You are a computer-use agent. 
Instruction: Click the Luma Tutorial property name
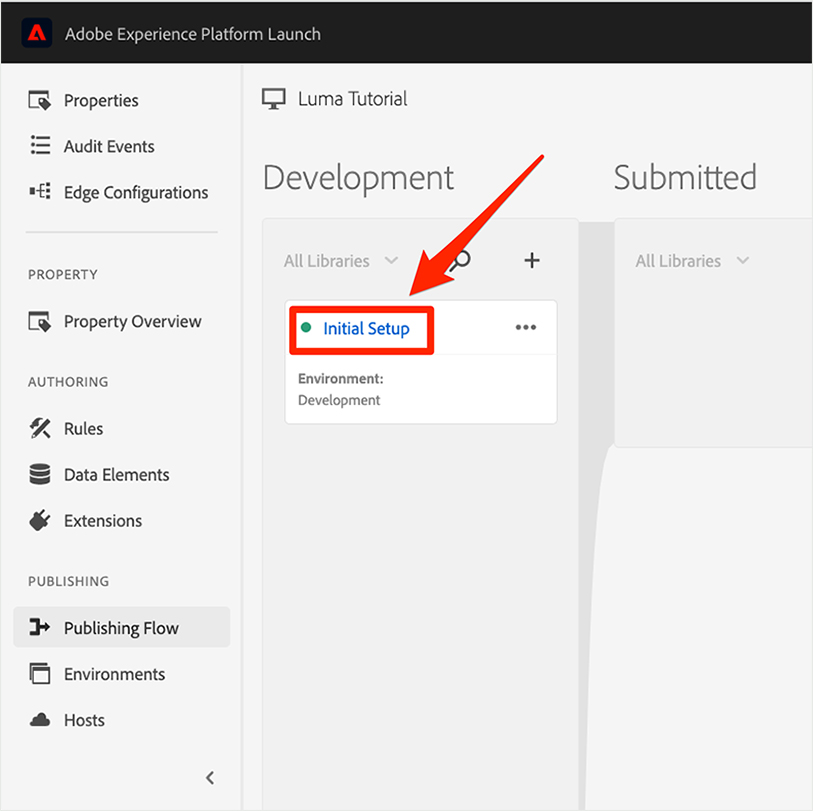tap(353, 99)
